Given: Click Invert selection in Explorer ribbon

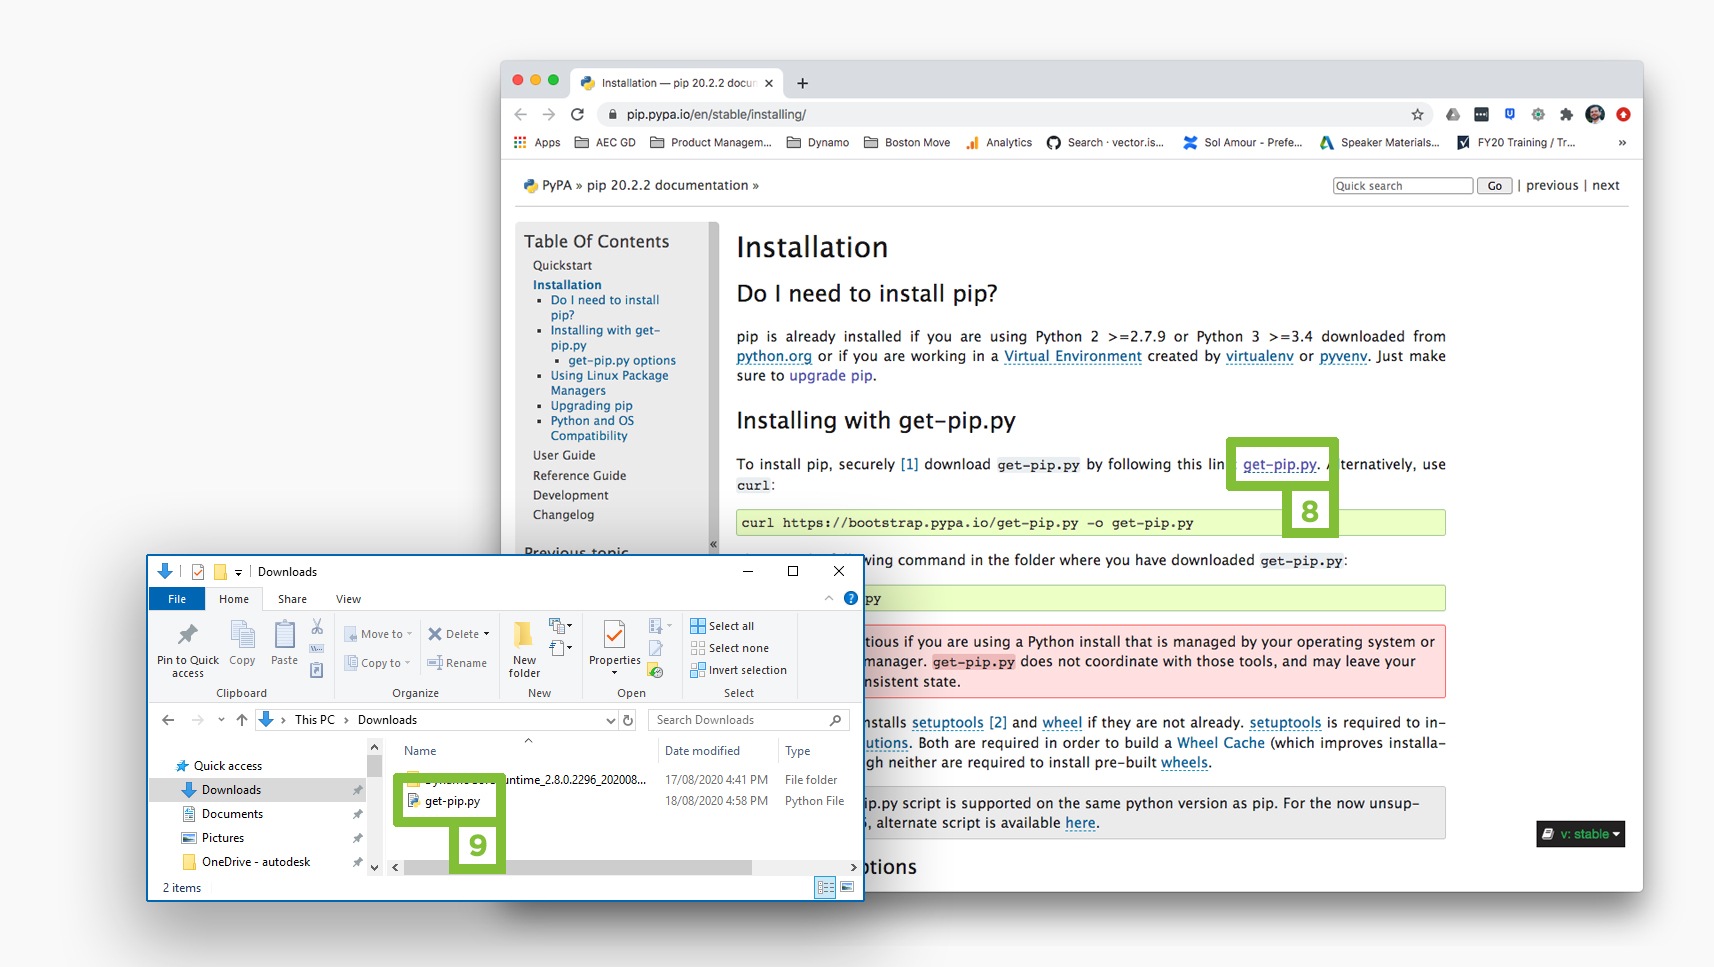Looking at the screenshot, I should pos(738,670).
